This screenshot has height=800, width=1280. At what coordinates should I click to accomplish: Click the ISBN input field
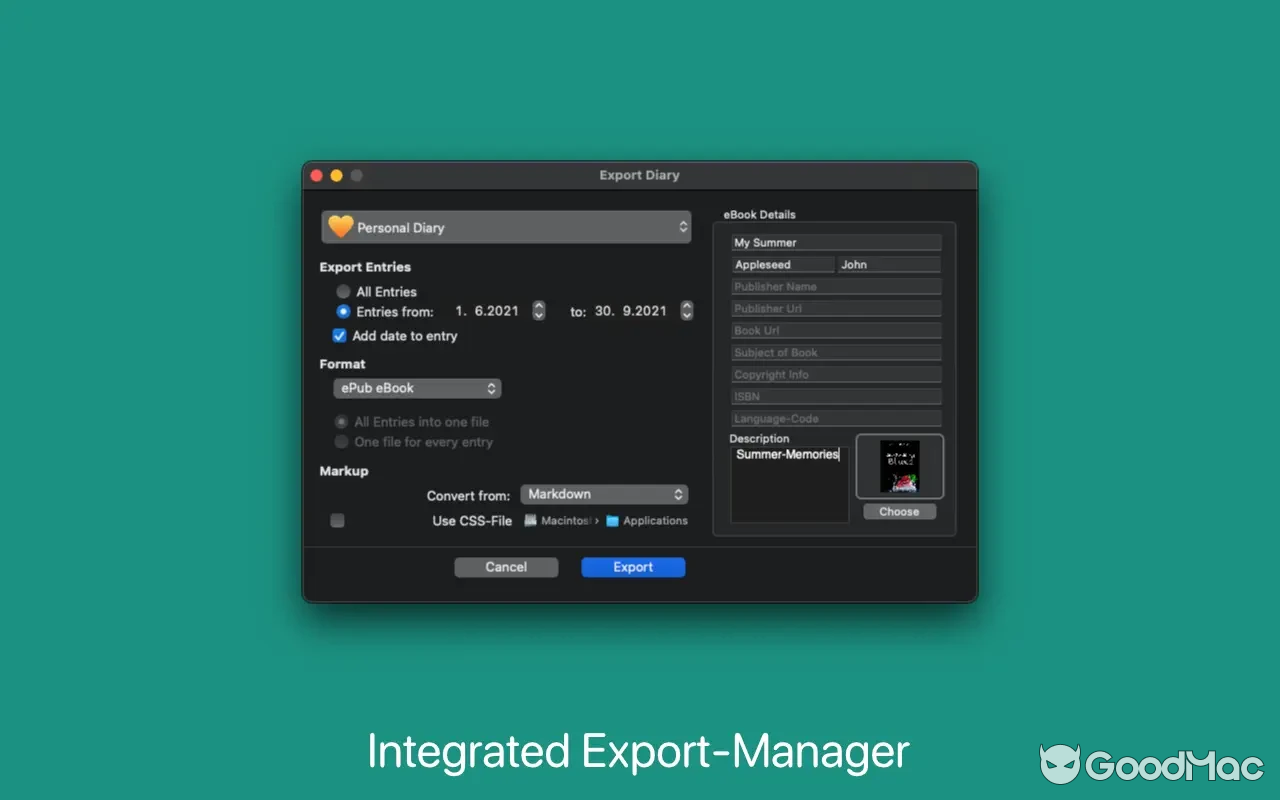[x=835, y=396]
